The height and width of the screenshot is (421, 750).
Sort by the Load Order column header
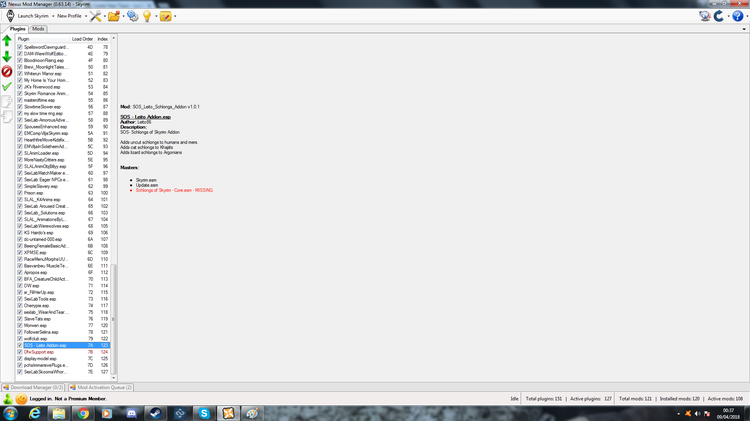82,39
